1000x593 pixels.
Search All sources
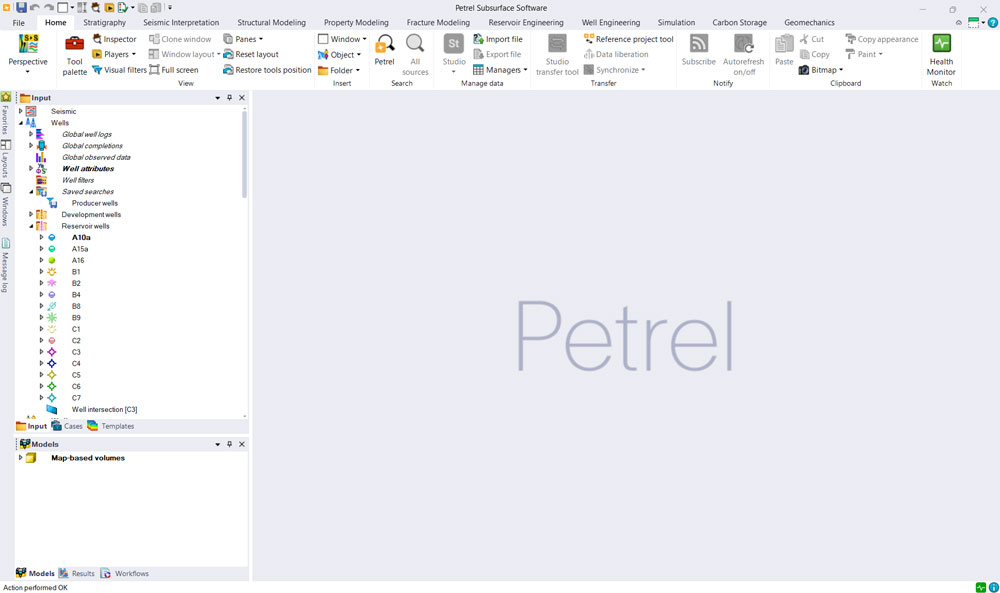pos(415,55)
